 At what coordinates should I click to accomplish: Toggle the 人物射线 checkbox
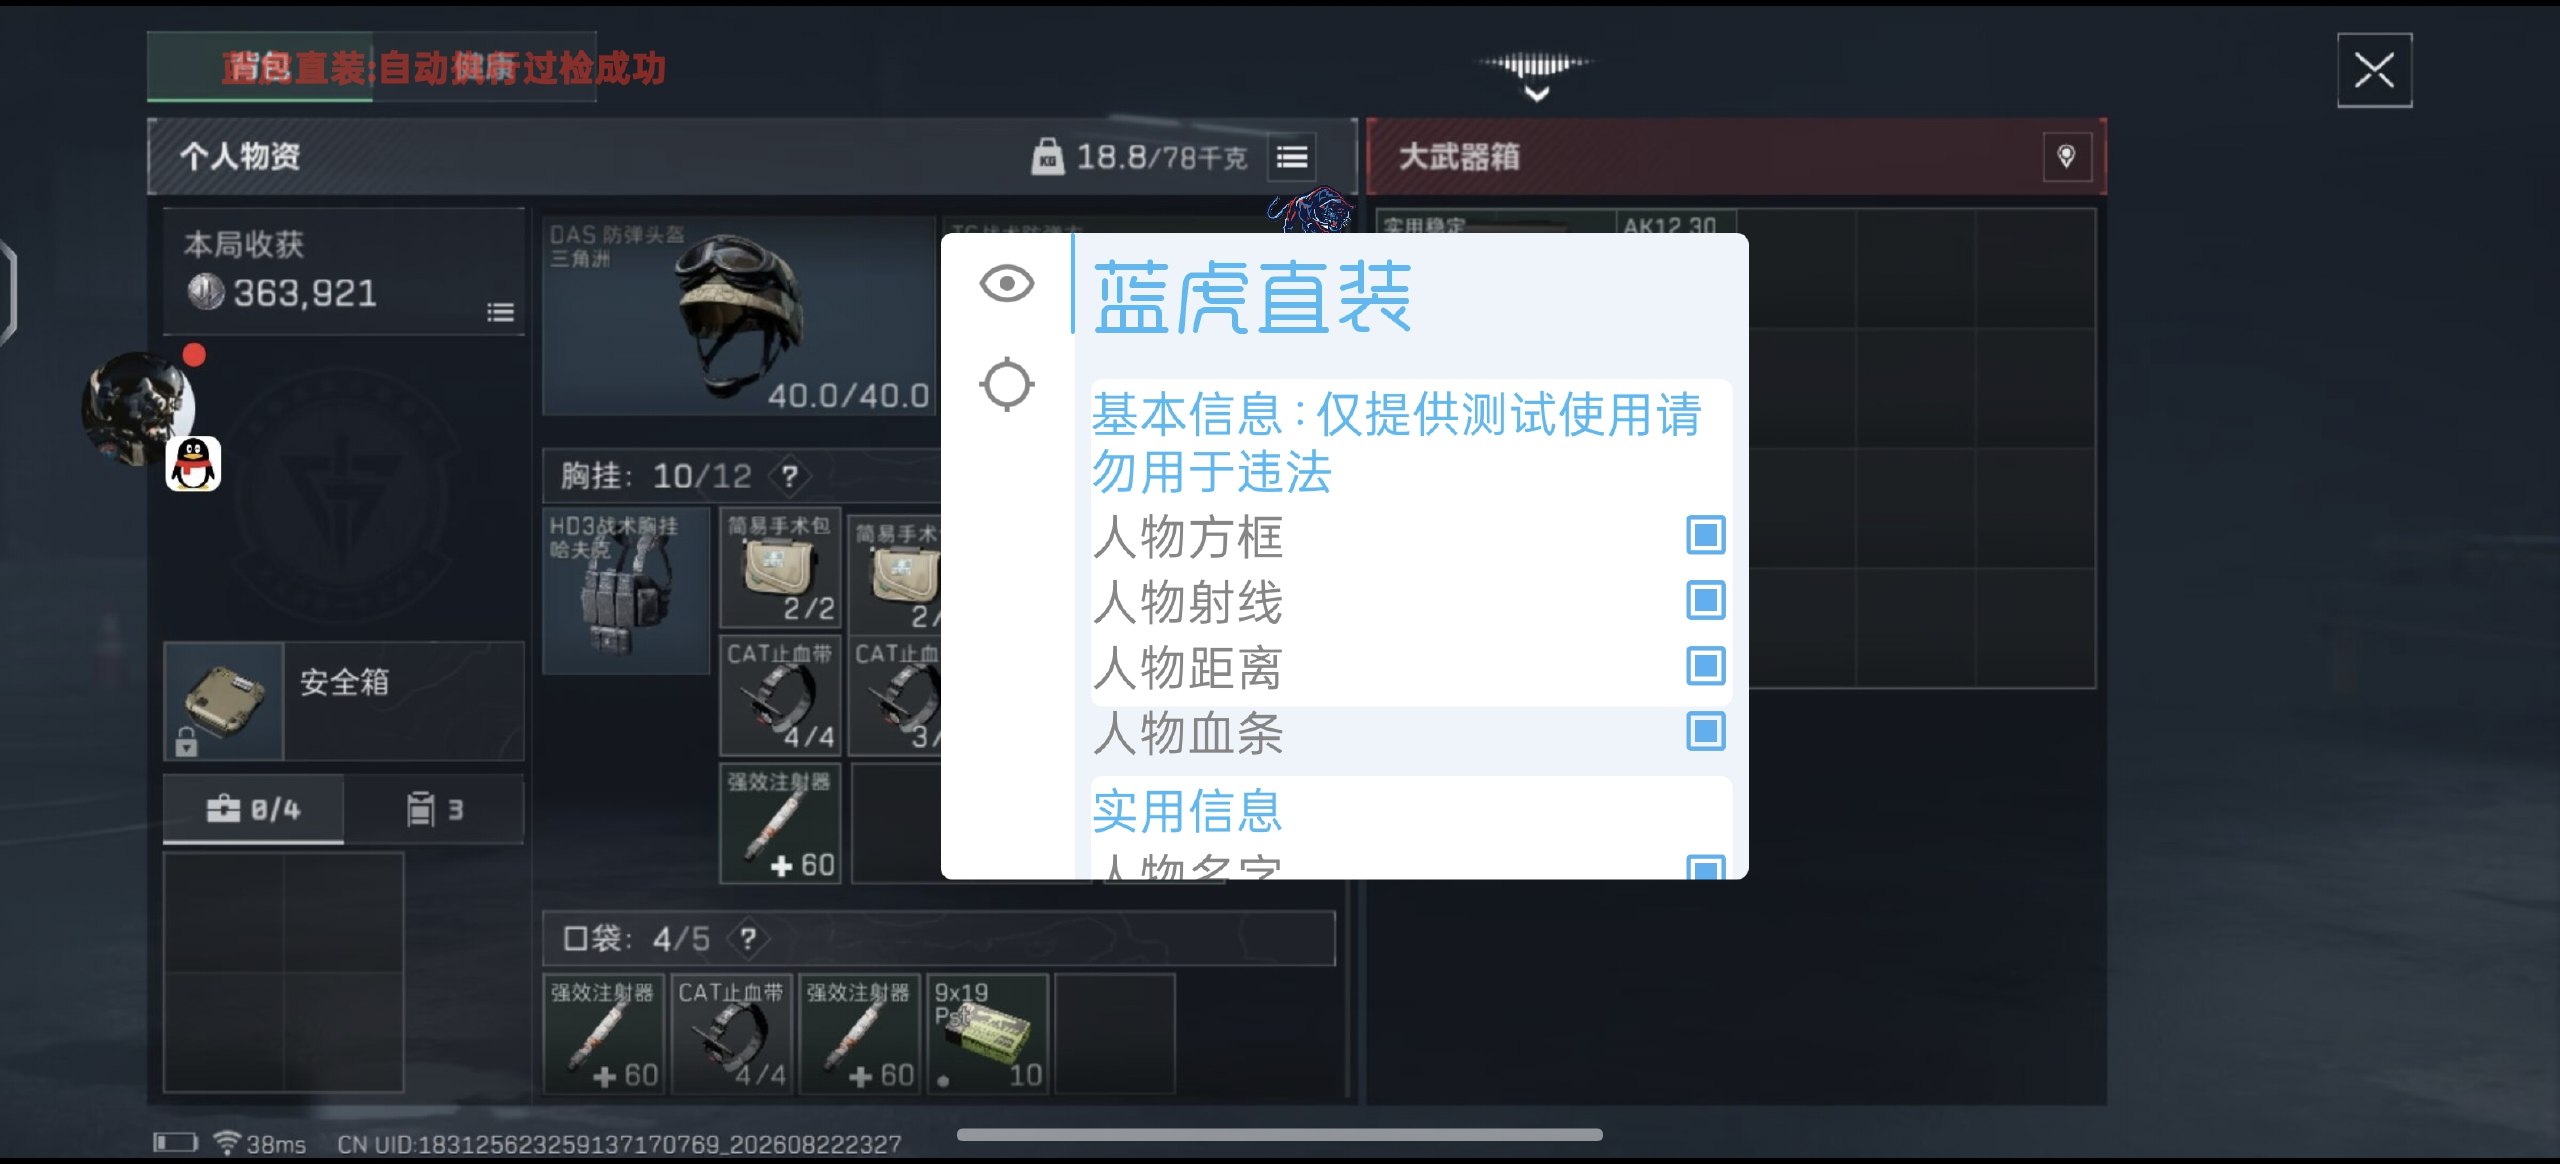(x=1705, y=600)
